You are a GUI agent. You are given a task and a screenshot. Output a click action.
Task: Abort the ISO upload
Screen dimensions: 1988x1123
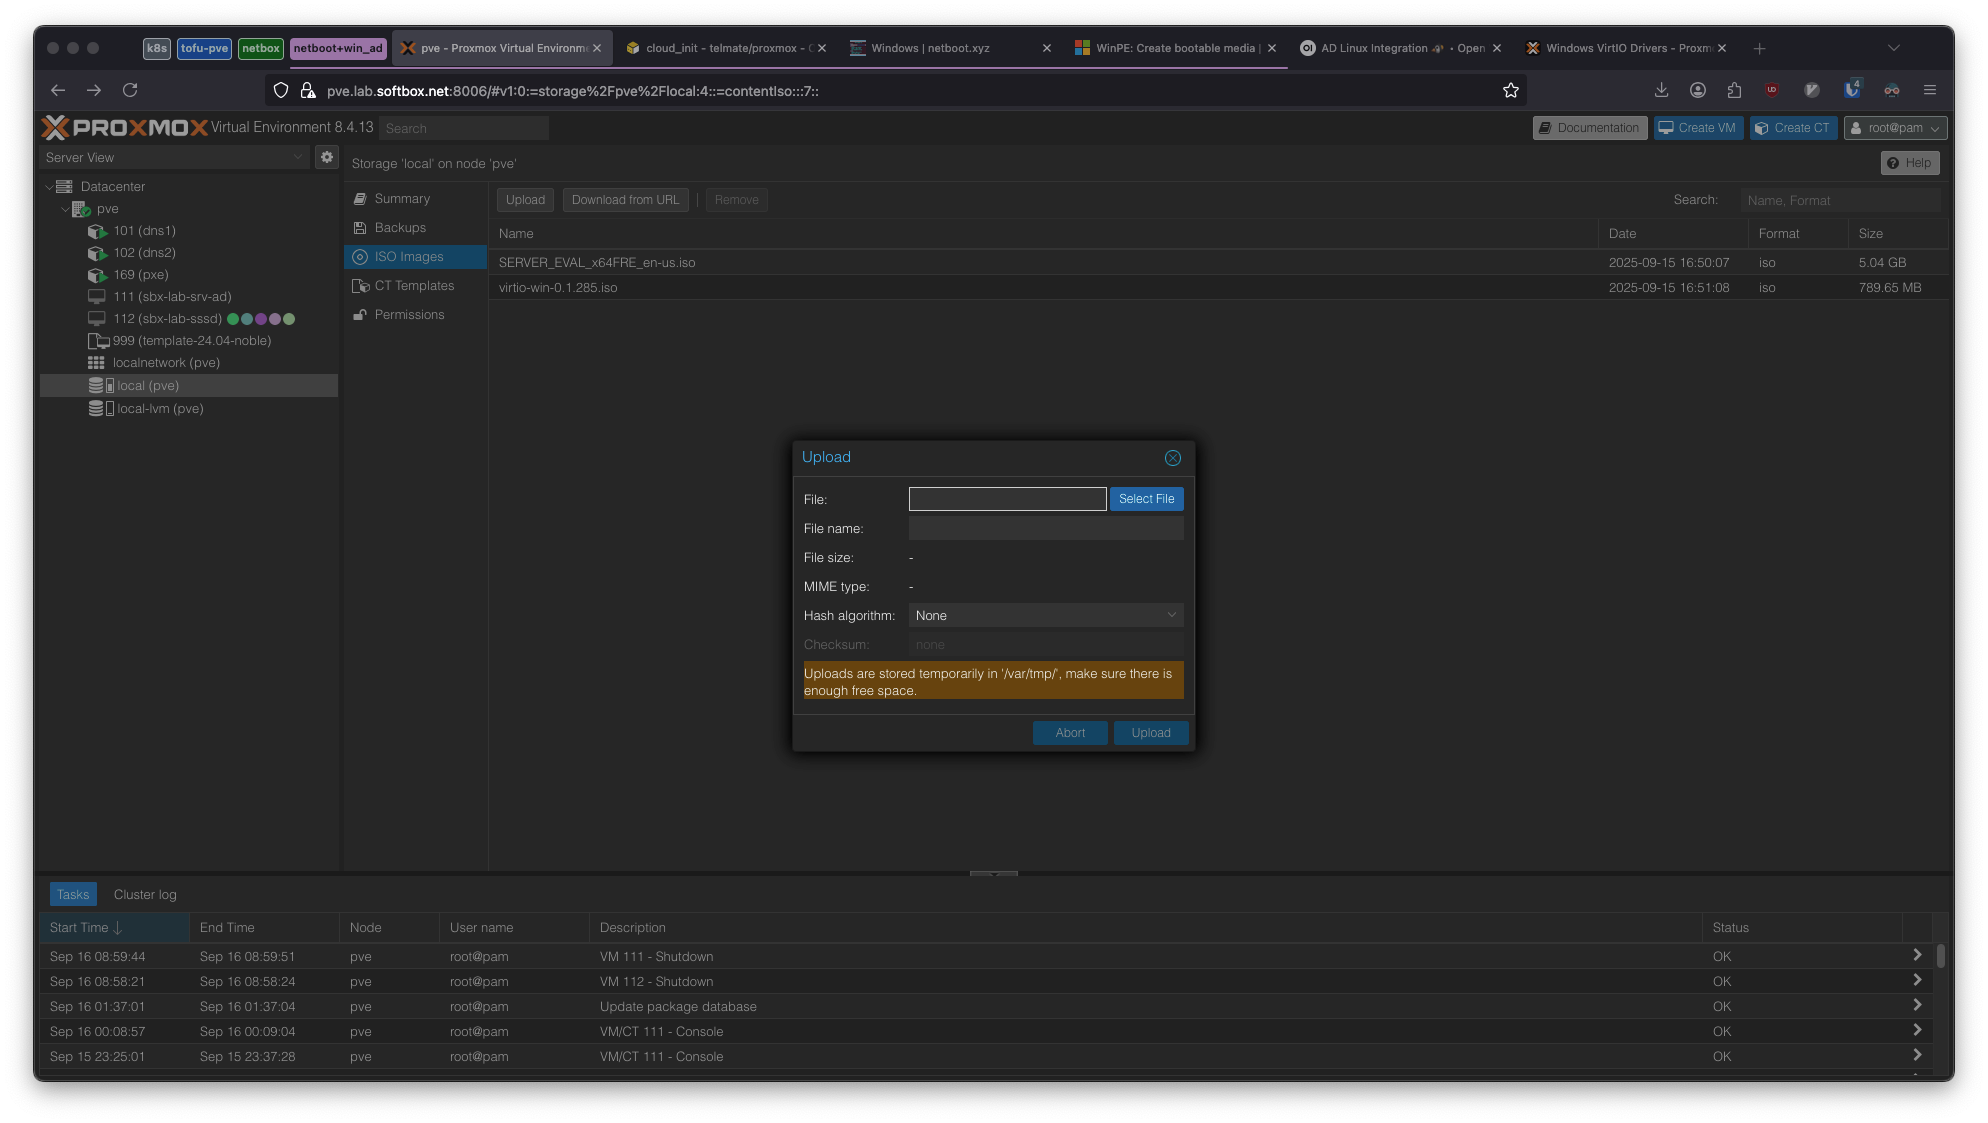click(1070, 732)
